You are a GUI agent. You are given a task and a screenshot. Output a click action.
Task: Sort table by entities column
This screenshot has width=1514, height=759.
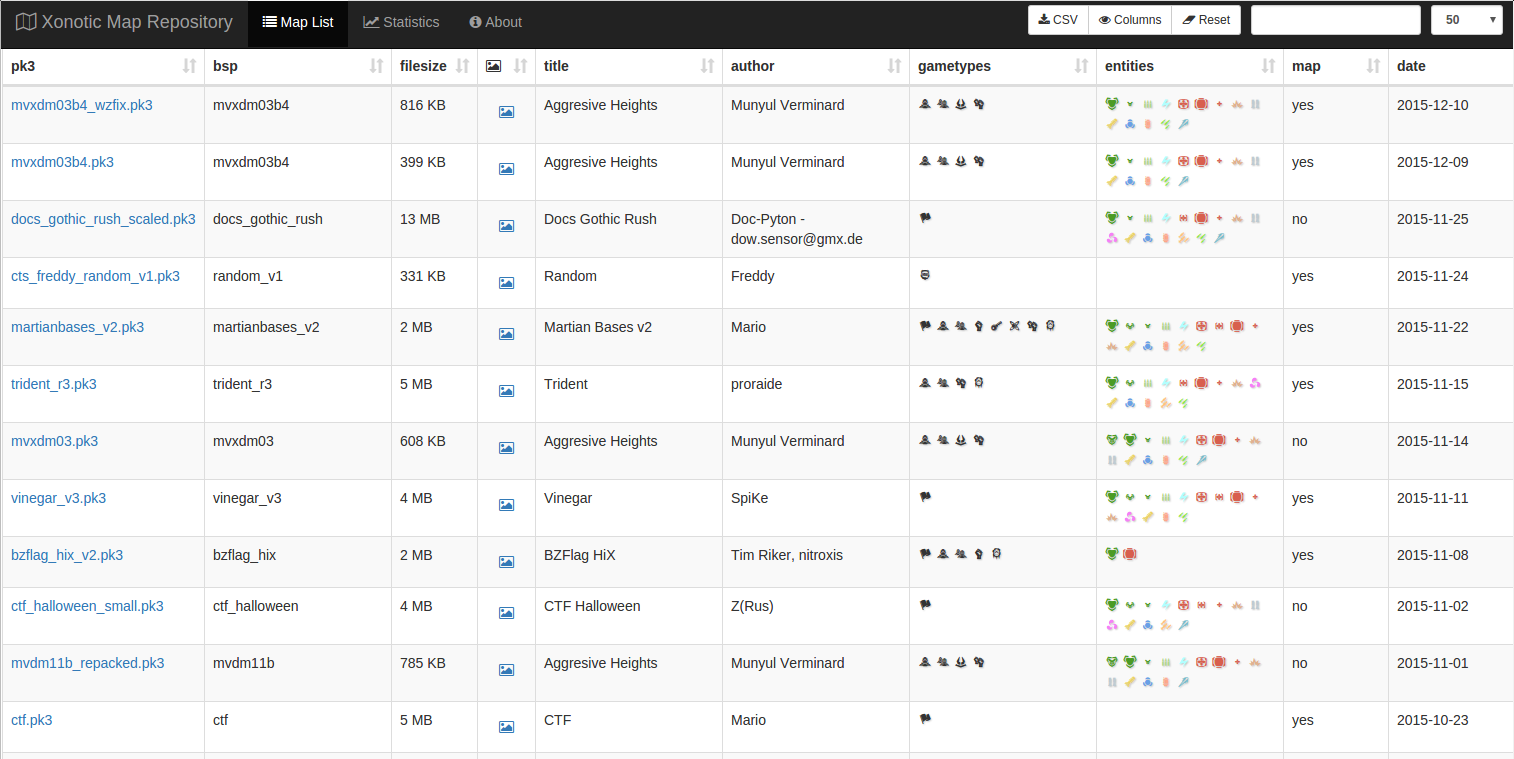[1190, 66]
